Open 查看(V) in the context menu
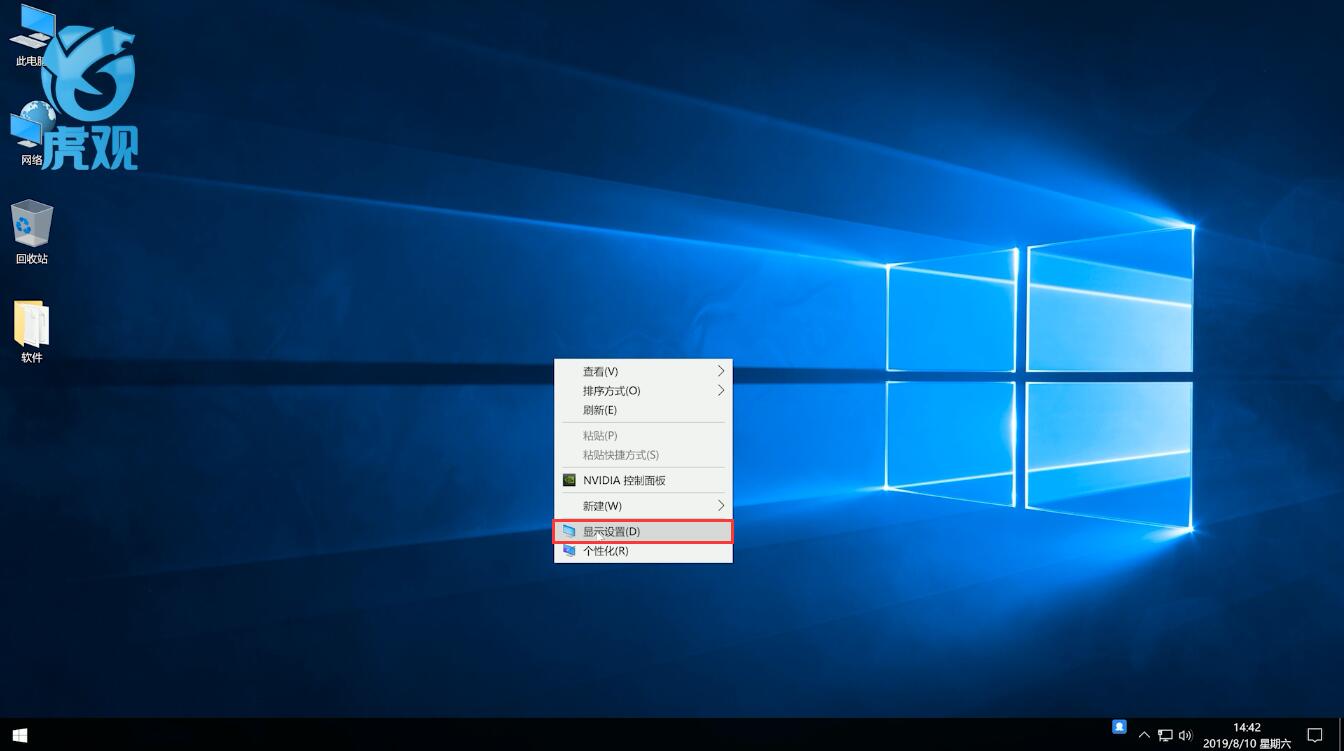Viewport: 1344px width, 751px height. point(643,371)
